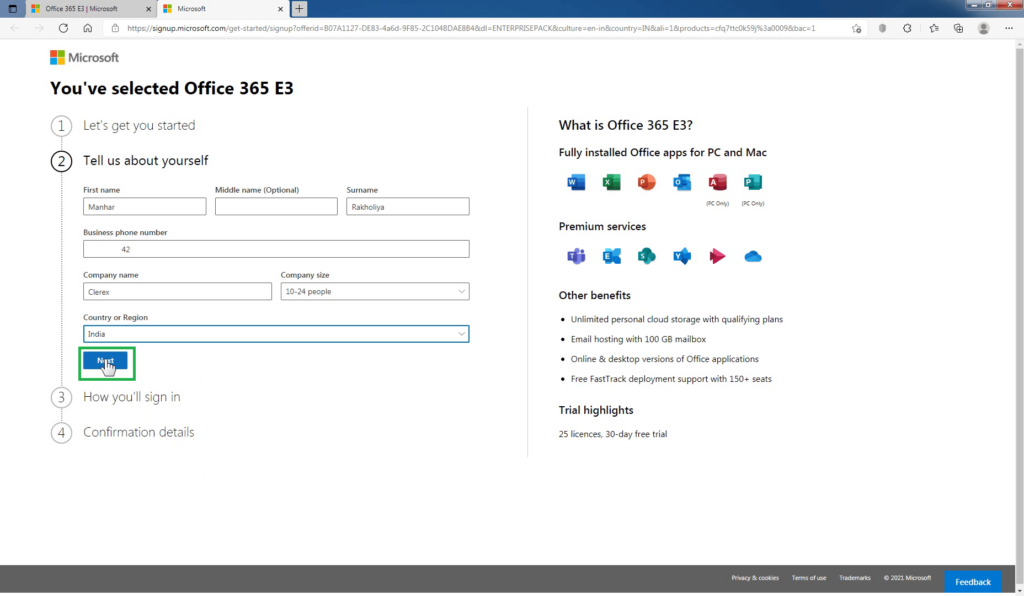Click the Microsoft Teams service icon
This screenshot has height=596, width=1024.
pyautogui.click(x=576, y=256)
